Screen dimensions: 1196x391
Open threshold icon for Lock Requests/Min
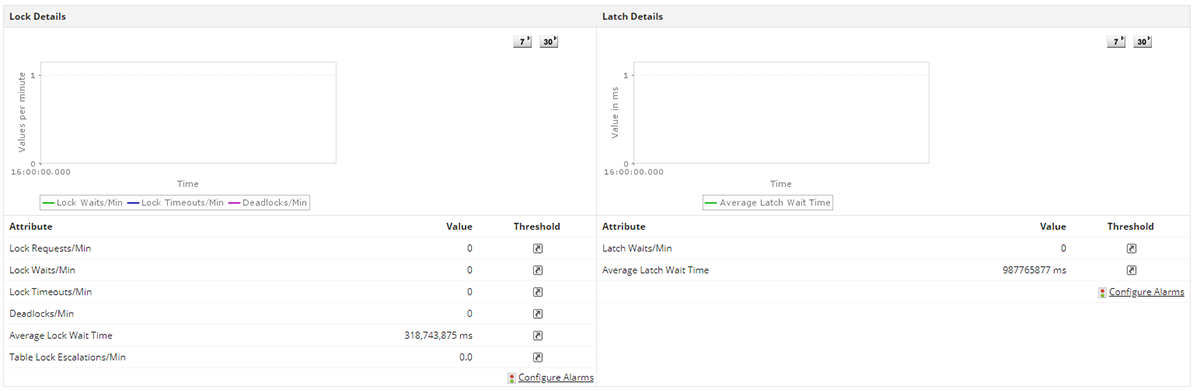(x=537, y=248)
